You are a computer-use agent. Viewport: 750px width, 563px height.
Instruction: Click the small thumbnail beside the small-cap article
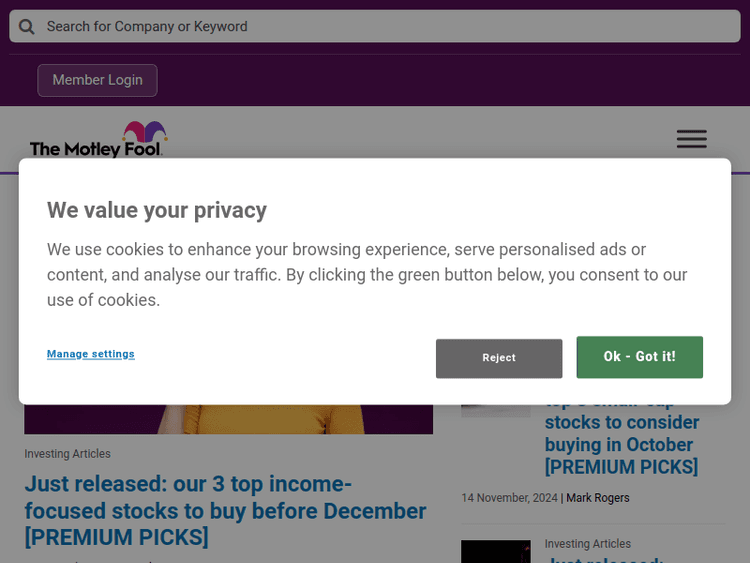point(495,410)
